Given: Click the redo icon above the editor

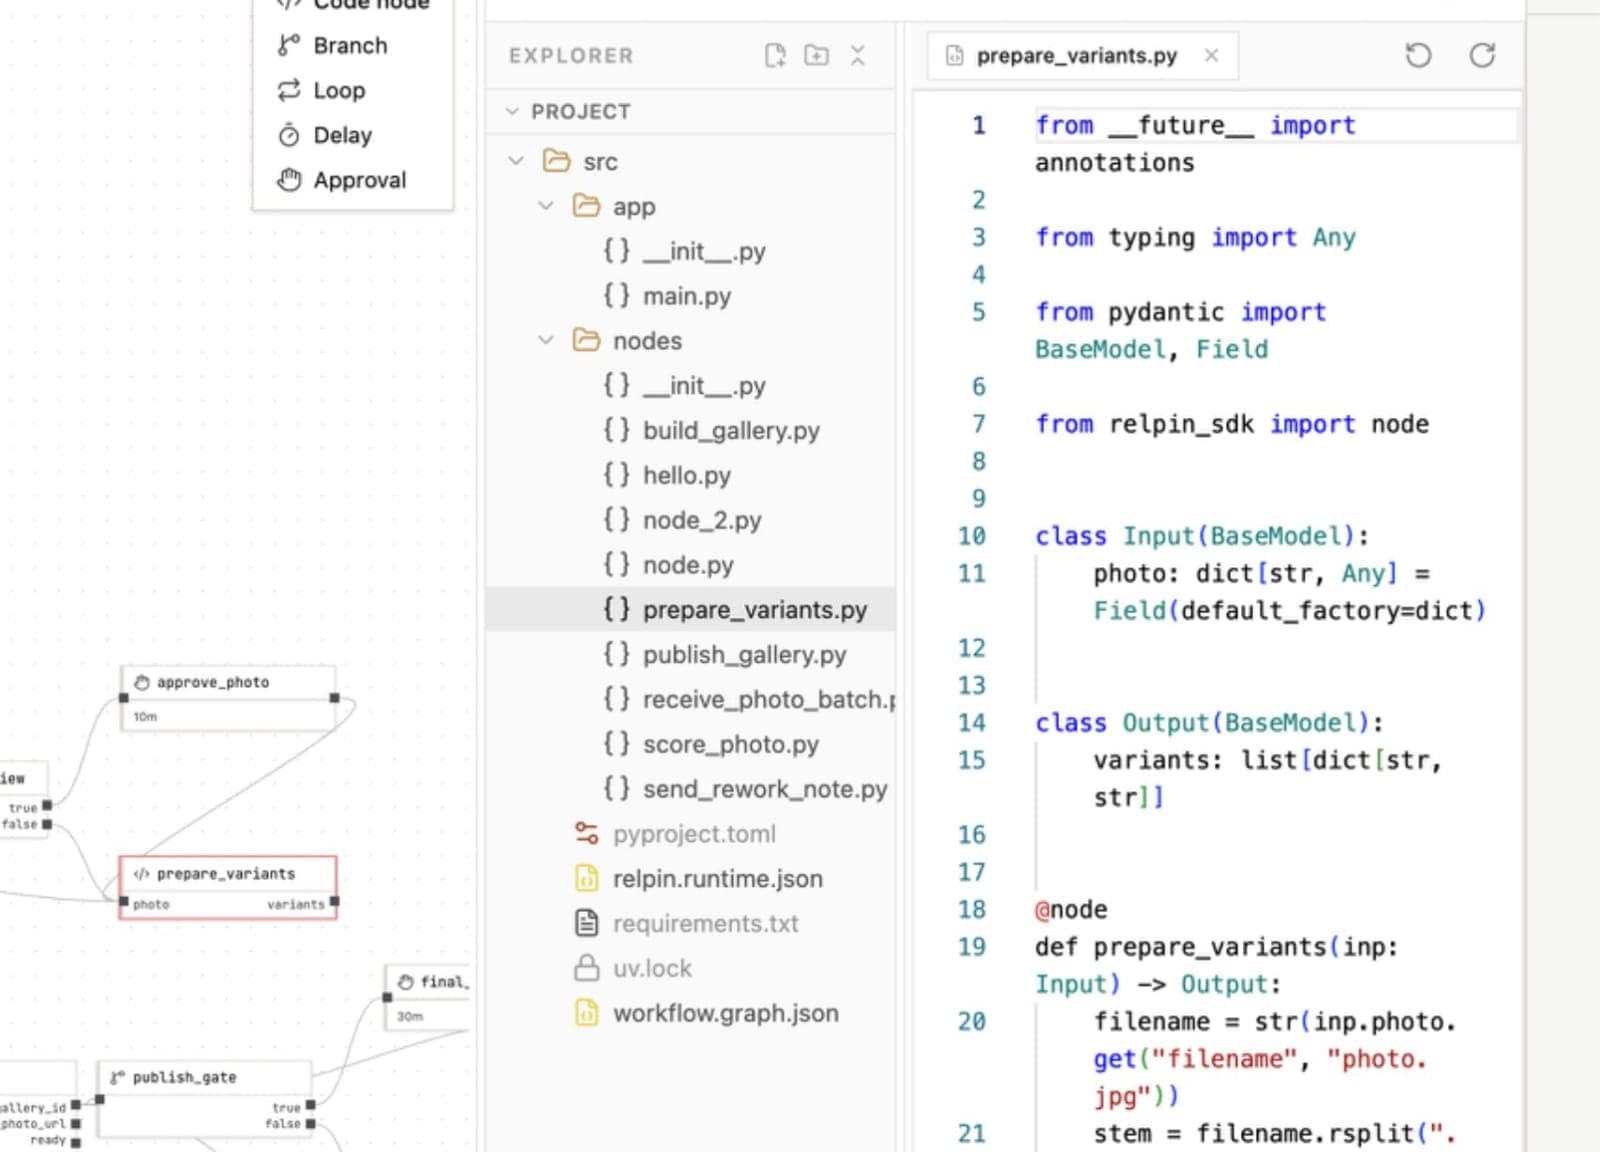Looking at the screenshot, I should 1482,55.
